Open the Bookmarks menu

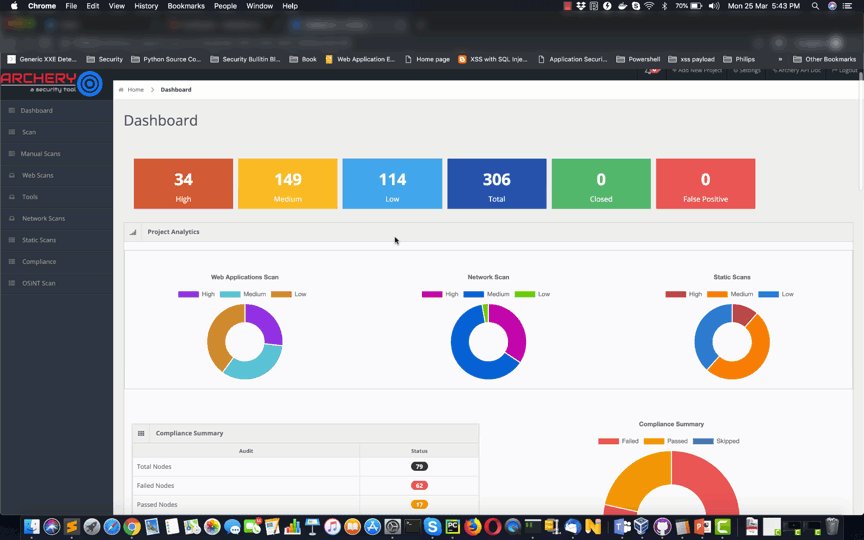[x=186, y=6]
